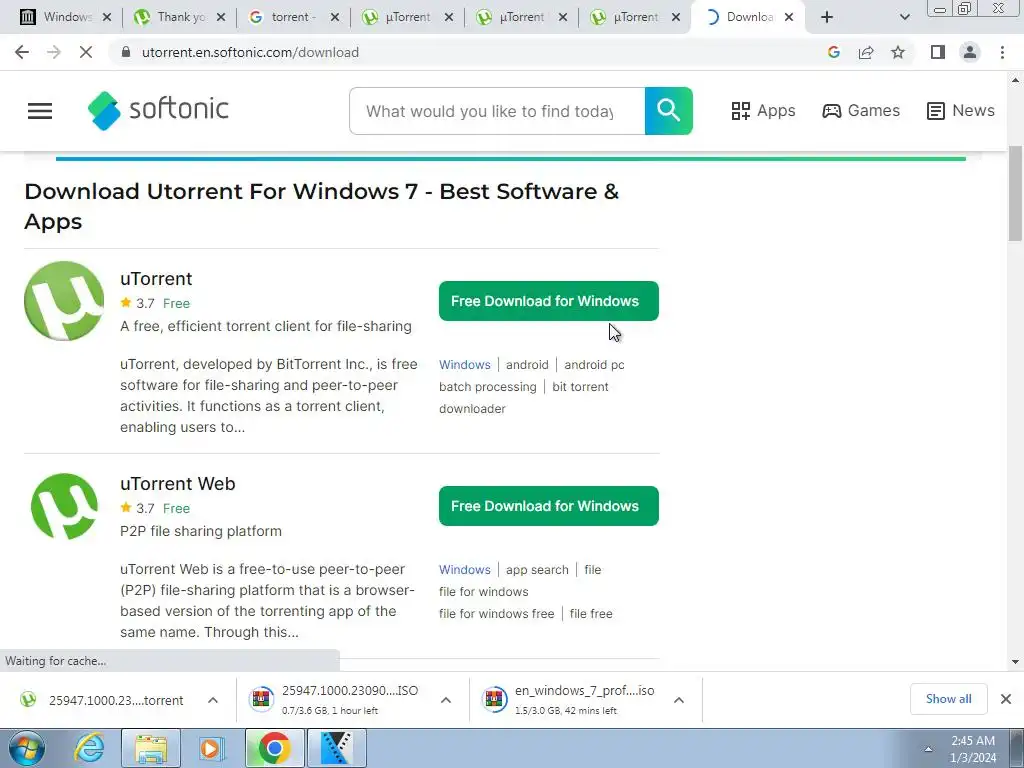
Task: Click Show all downloads
Action: [948, 699]
